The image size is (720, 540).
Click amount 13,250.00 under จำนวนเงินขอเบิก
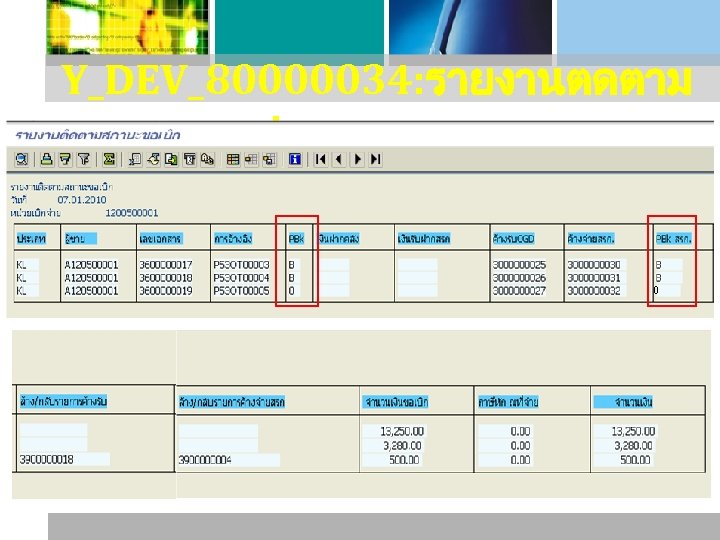[x=402, y=431]
